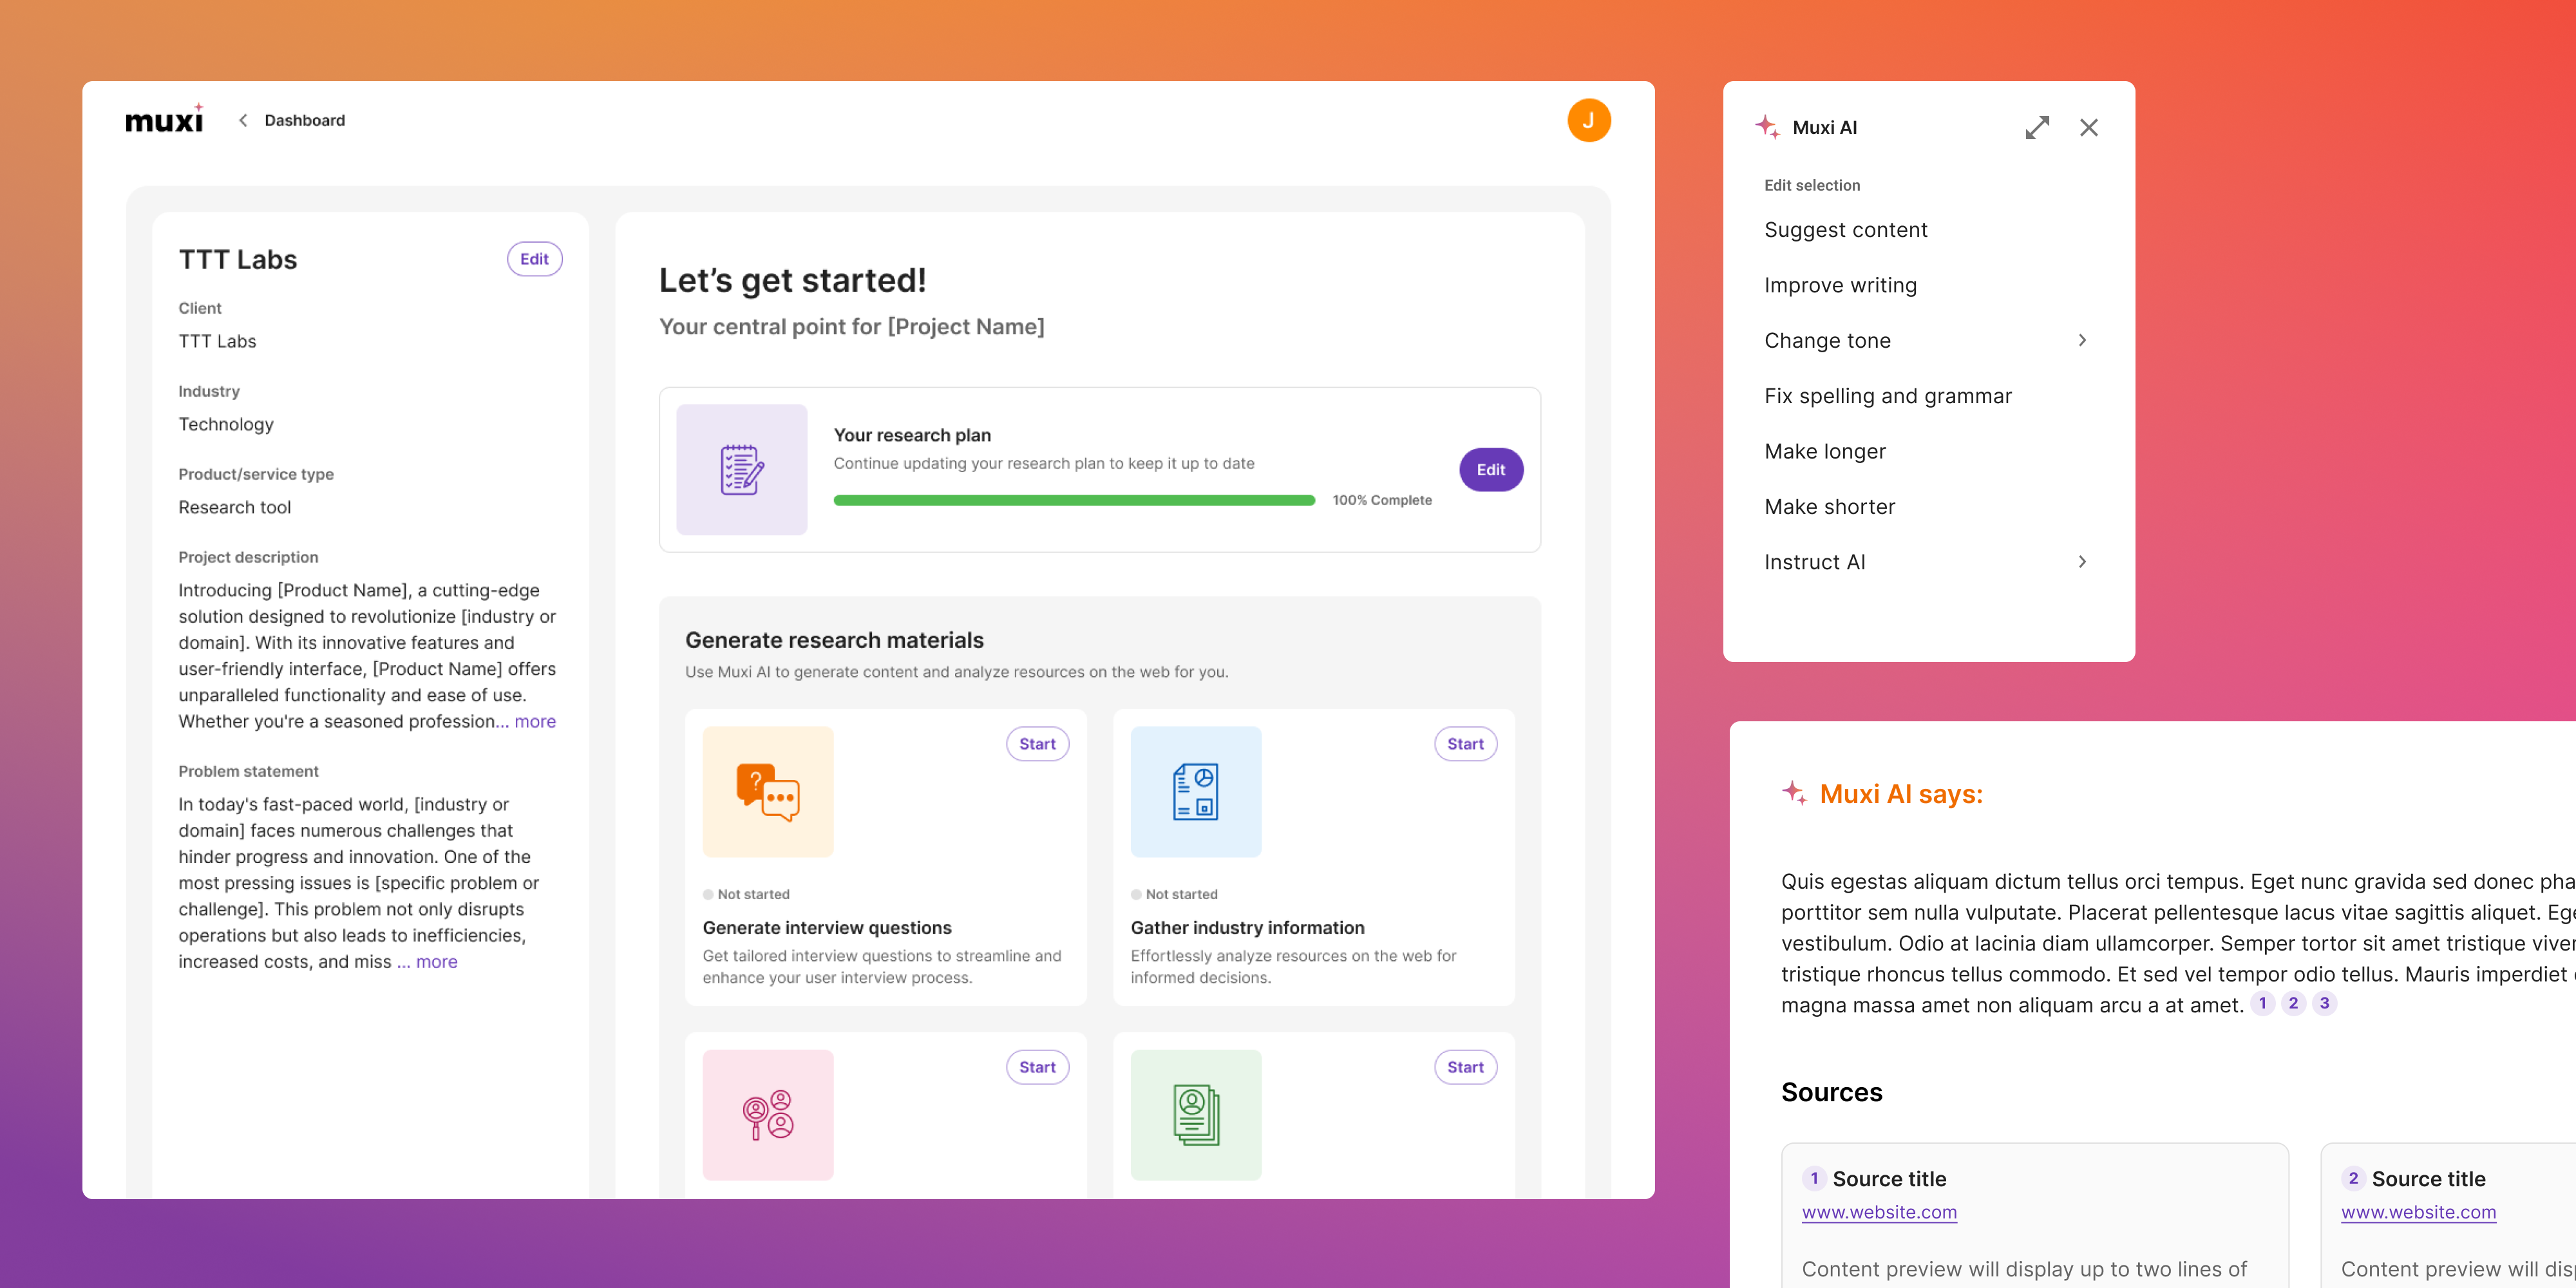Click the back arrow next to Dashboard
The image size is (2576, 1288).
[243, 120]
